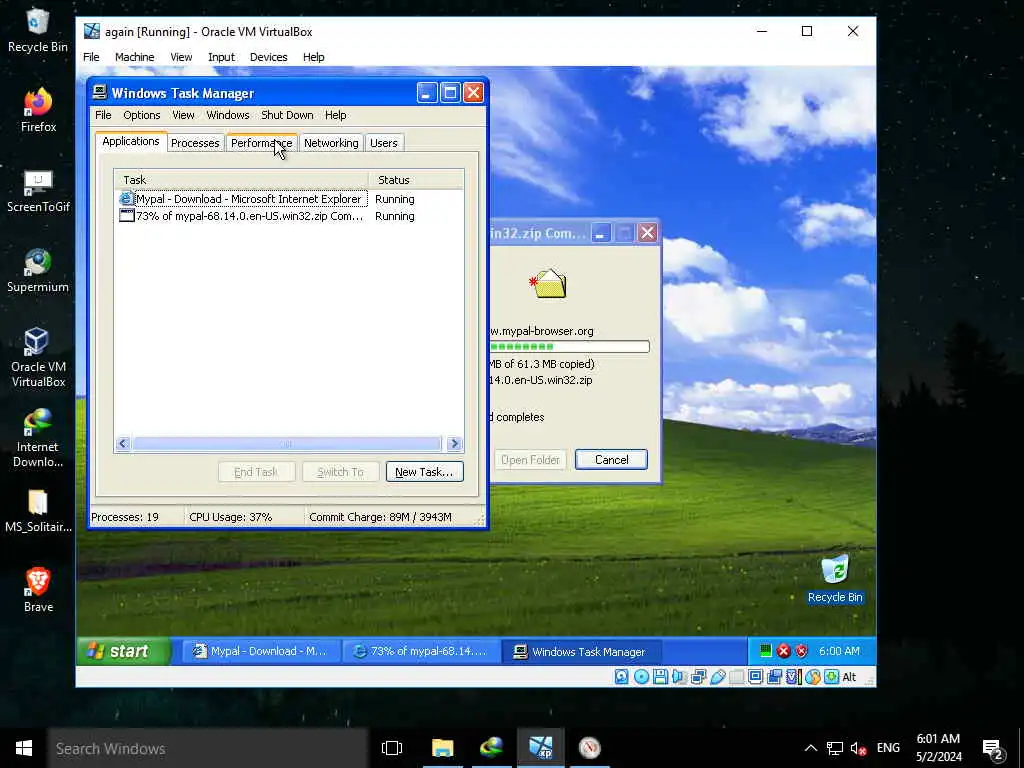Select the Recycle Bin on the XP desktop

point(835,579)
